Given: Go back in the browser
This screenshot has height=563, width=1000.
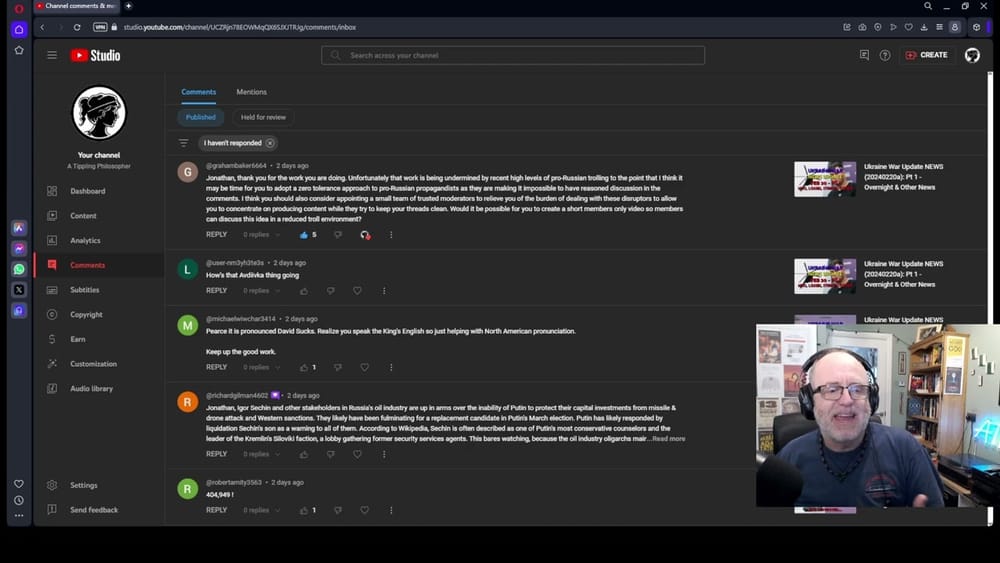Looking at the screenshot, I should 42,27.
